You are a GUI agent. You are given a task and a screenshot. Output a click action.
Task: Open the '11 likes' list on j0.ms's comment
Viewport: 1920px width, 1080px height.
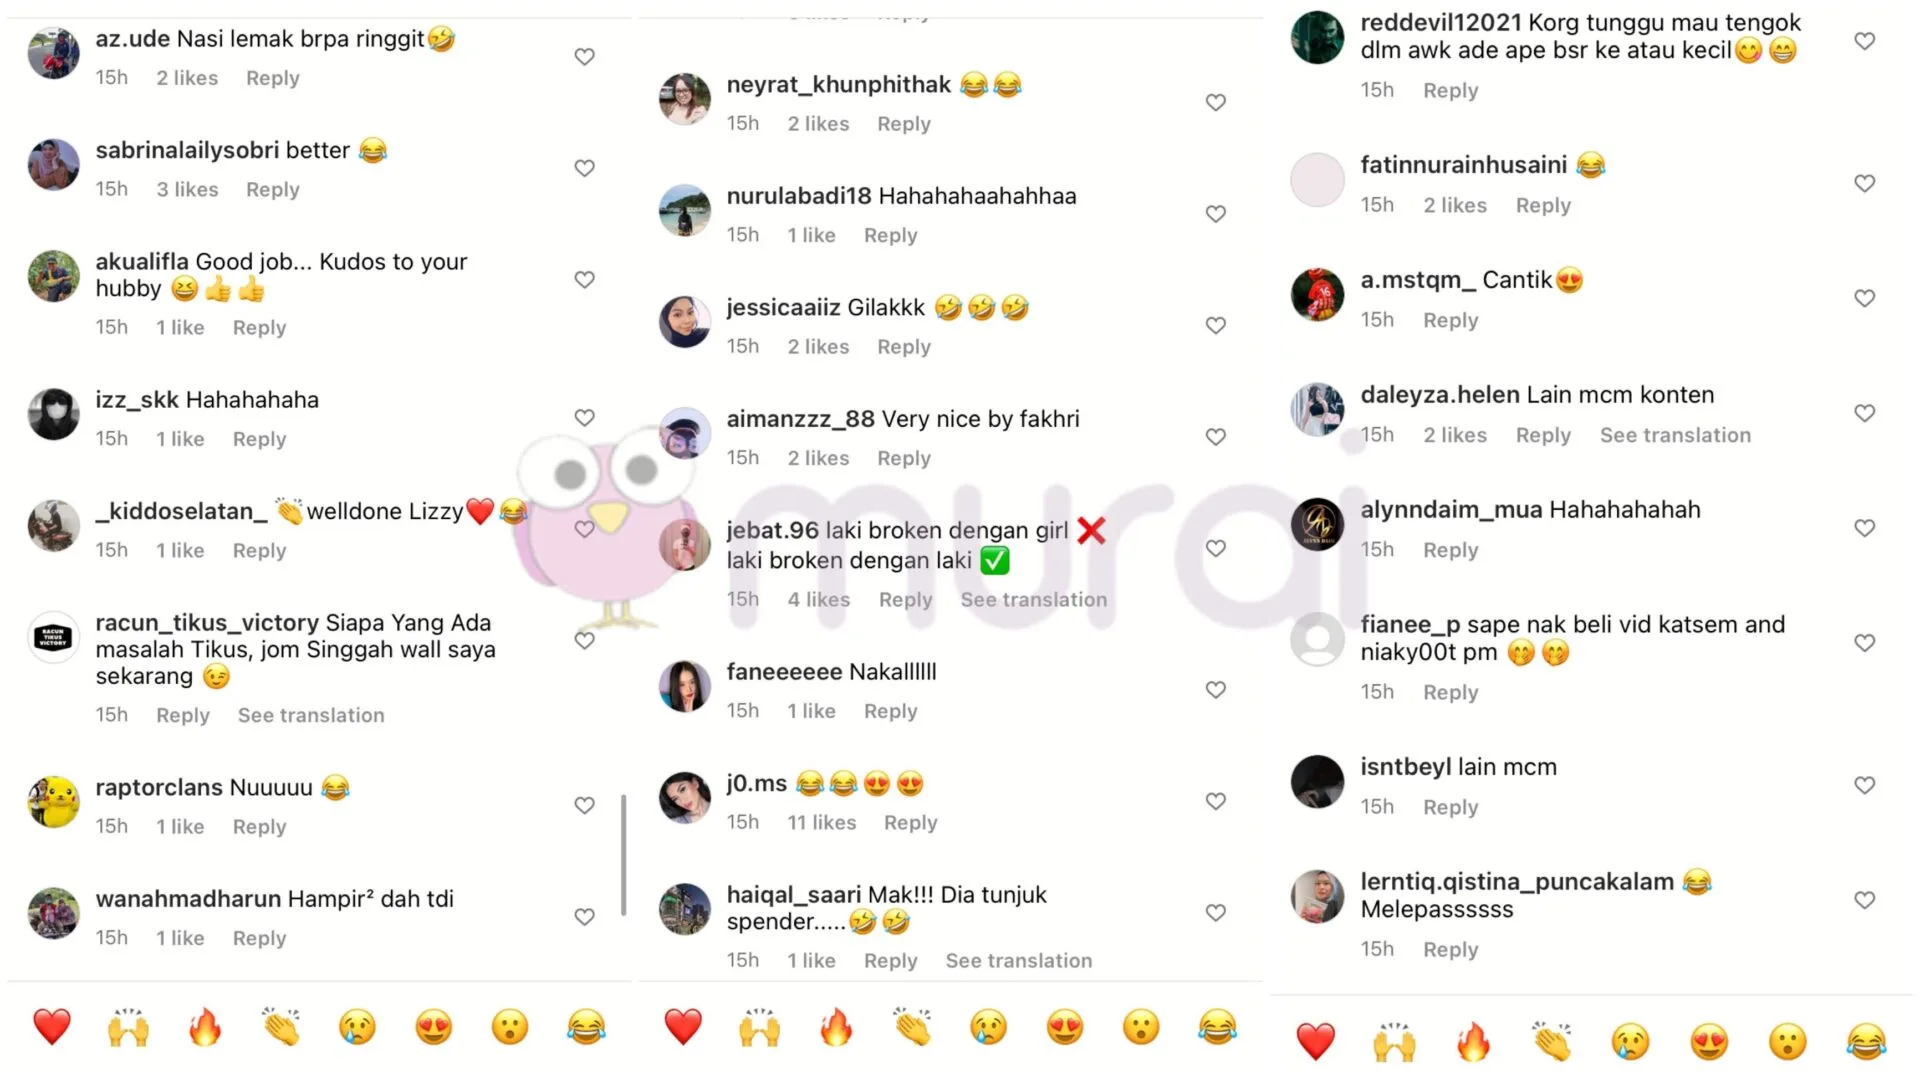coord(821,822)
